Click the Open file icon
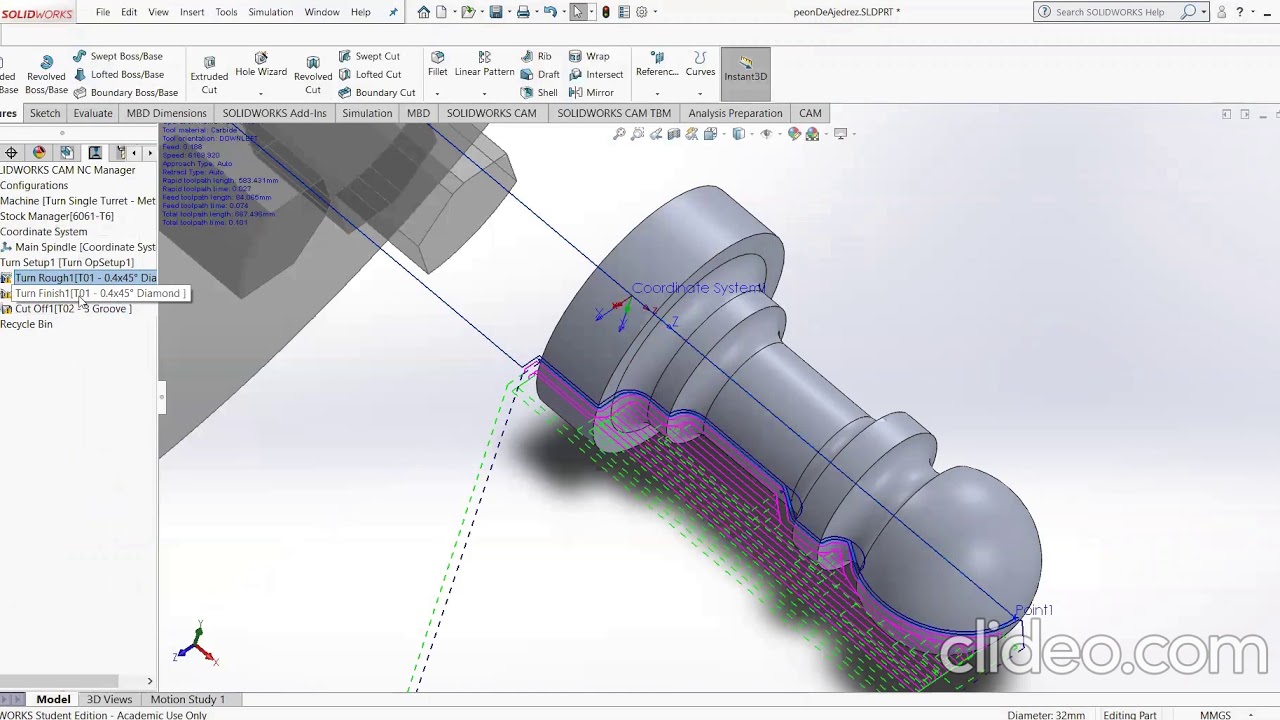 coord(467,12)
